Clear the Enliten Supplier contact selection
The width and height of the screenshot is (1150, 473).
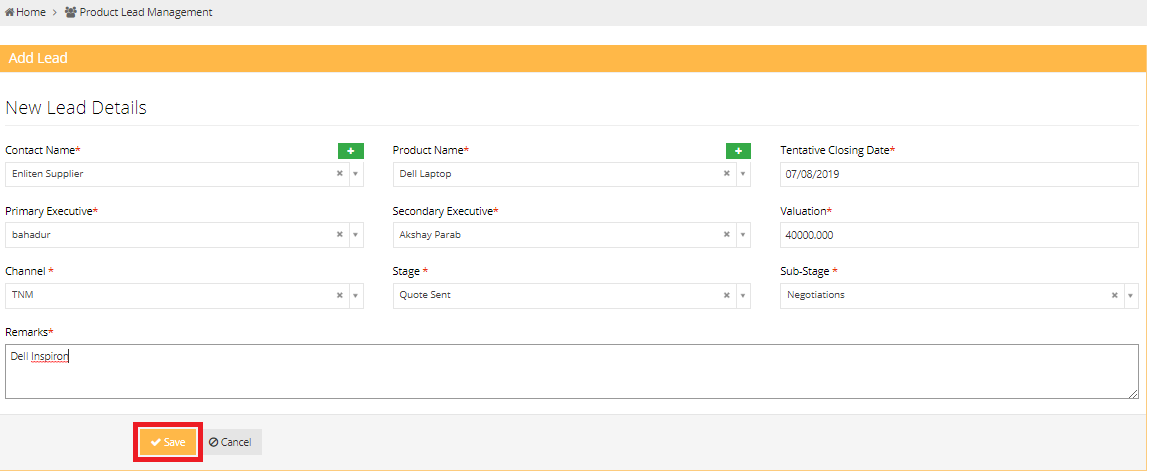pyautogui.click(x=339, y=174)
